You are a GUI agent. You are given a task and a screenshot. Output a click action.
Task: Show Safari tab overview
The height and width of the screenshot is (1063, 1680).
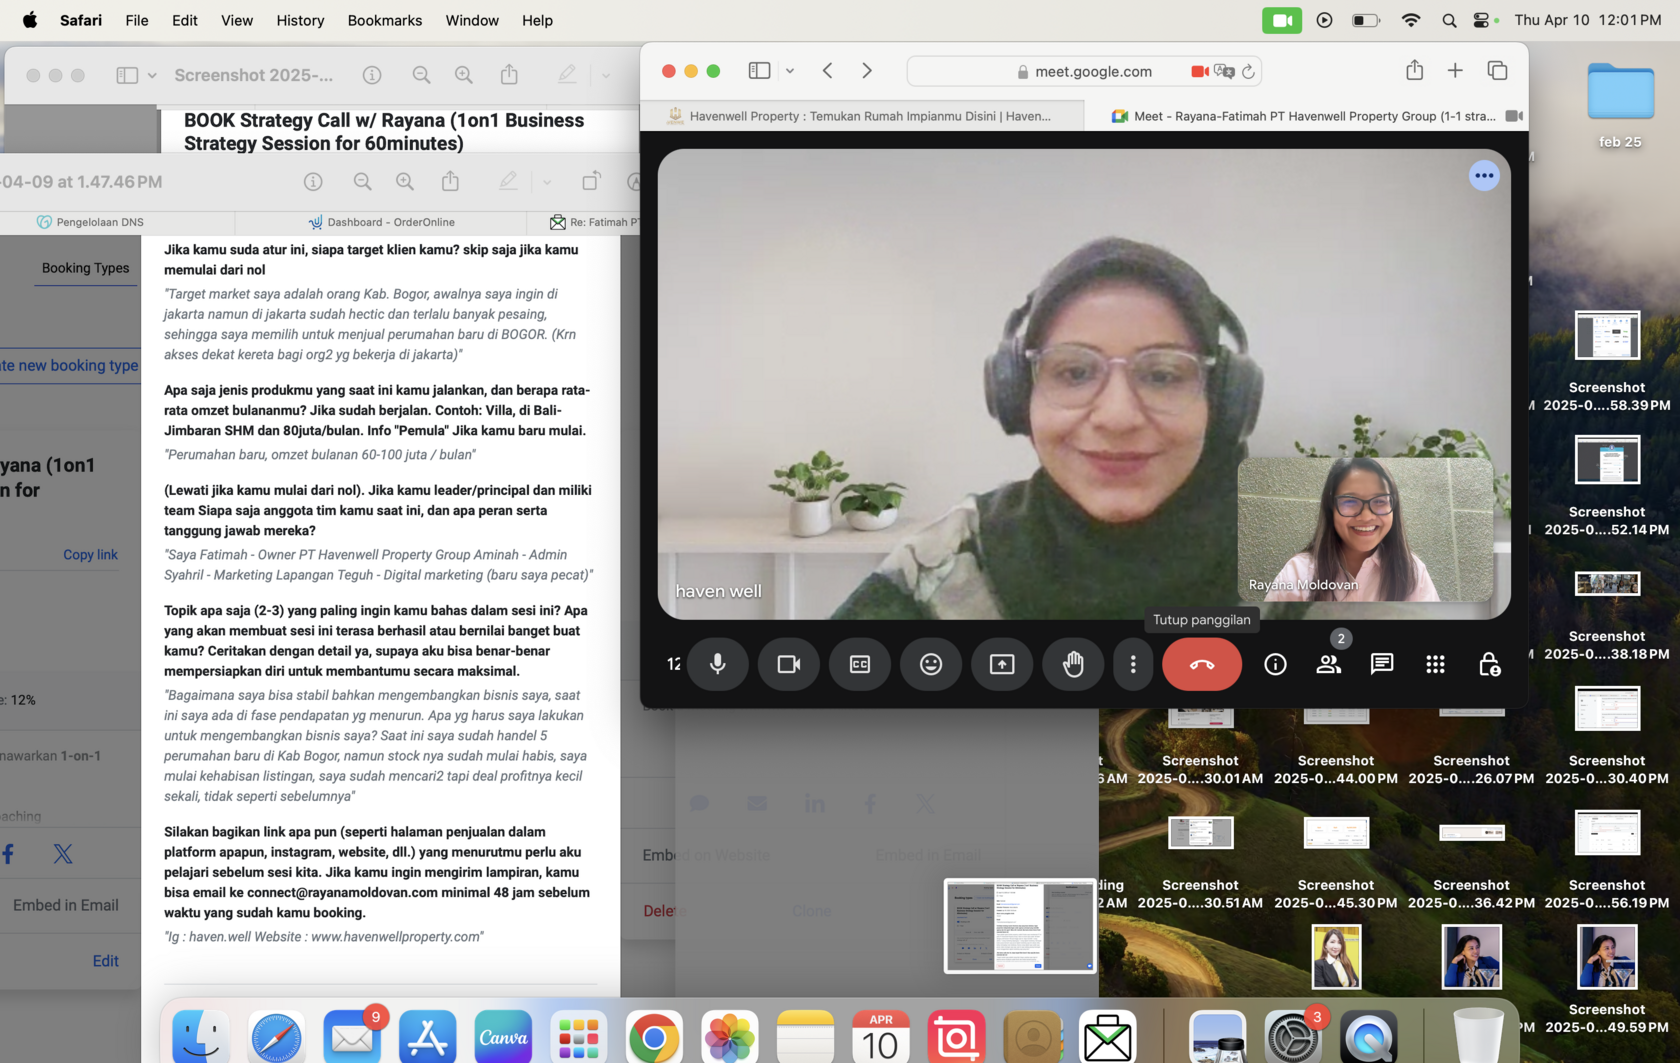1497,70
